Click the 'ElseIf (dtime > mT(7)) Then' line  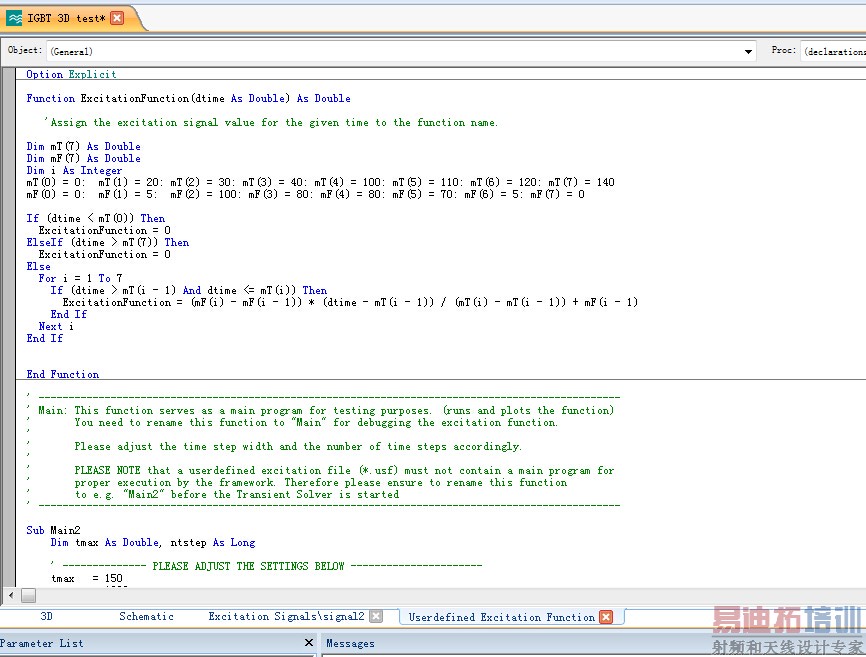point(108,242)
